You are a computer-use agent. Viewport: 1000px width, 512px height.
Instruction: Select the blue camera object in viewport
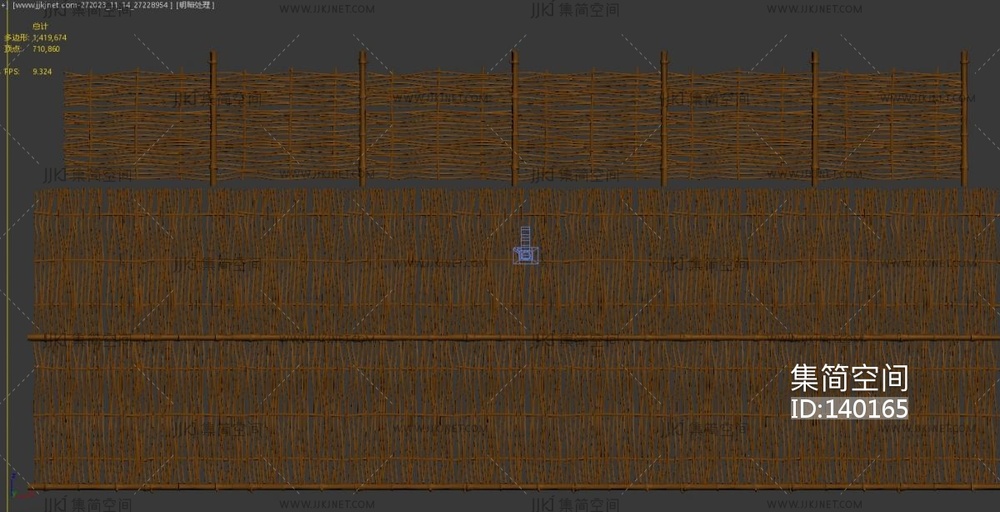coord(527,249)
